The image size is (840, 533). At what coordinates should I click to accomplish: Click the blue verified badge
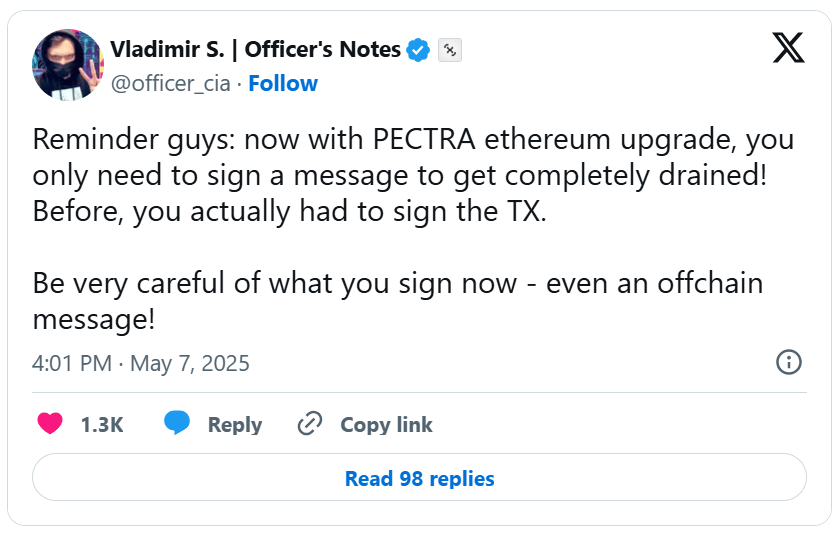coord(419,50)
